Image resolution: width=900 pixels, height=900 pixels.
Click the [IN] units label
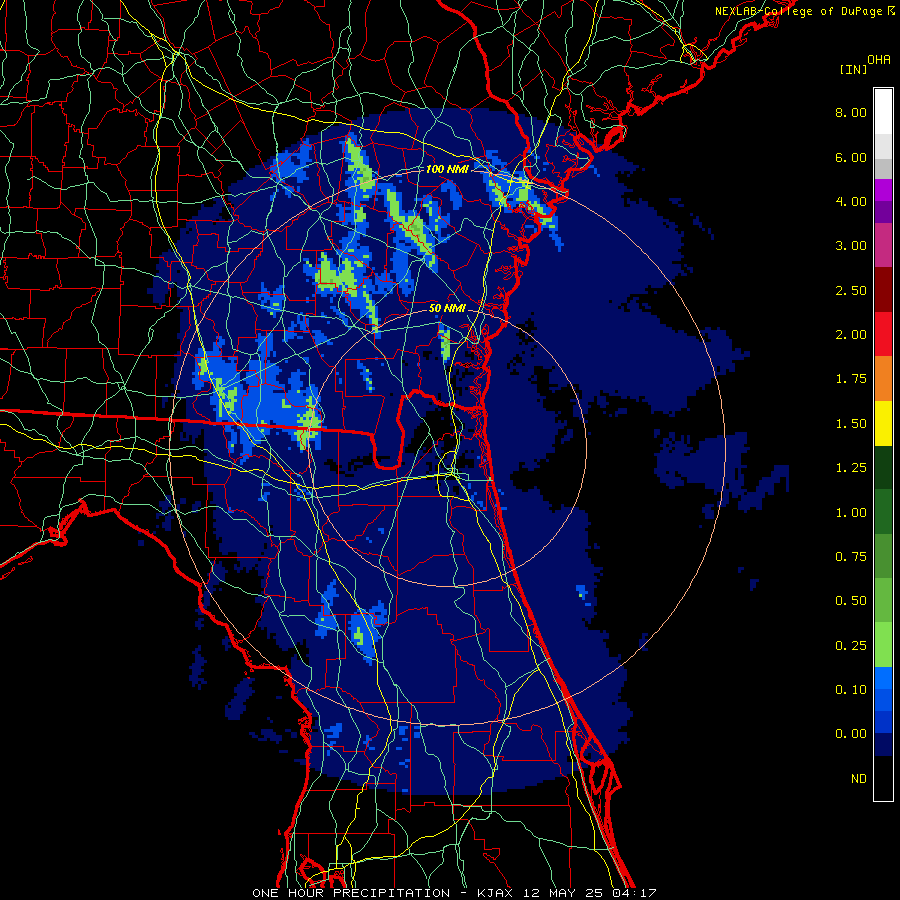coord(854,69)
